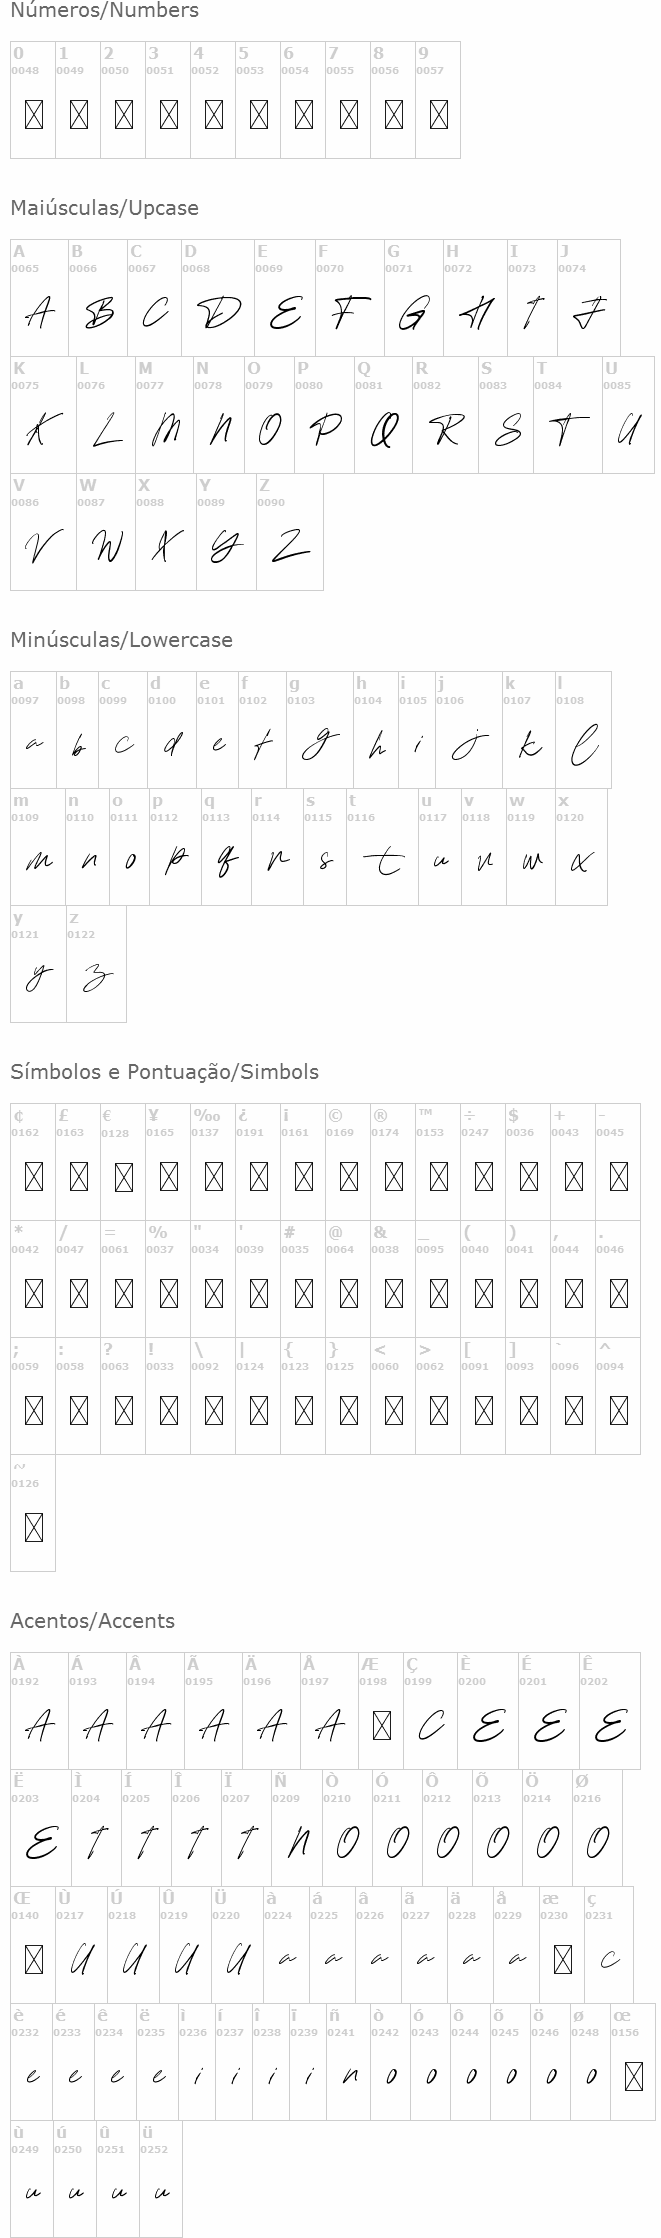Click the Acentos/Accents section heading
The height and width of the screenshot is (2238, 661).
coord(92,1621)
